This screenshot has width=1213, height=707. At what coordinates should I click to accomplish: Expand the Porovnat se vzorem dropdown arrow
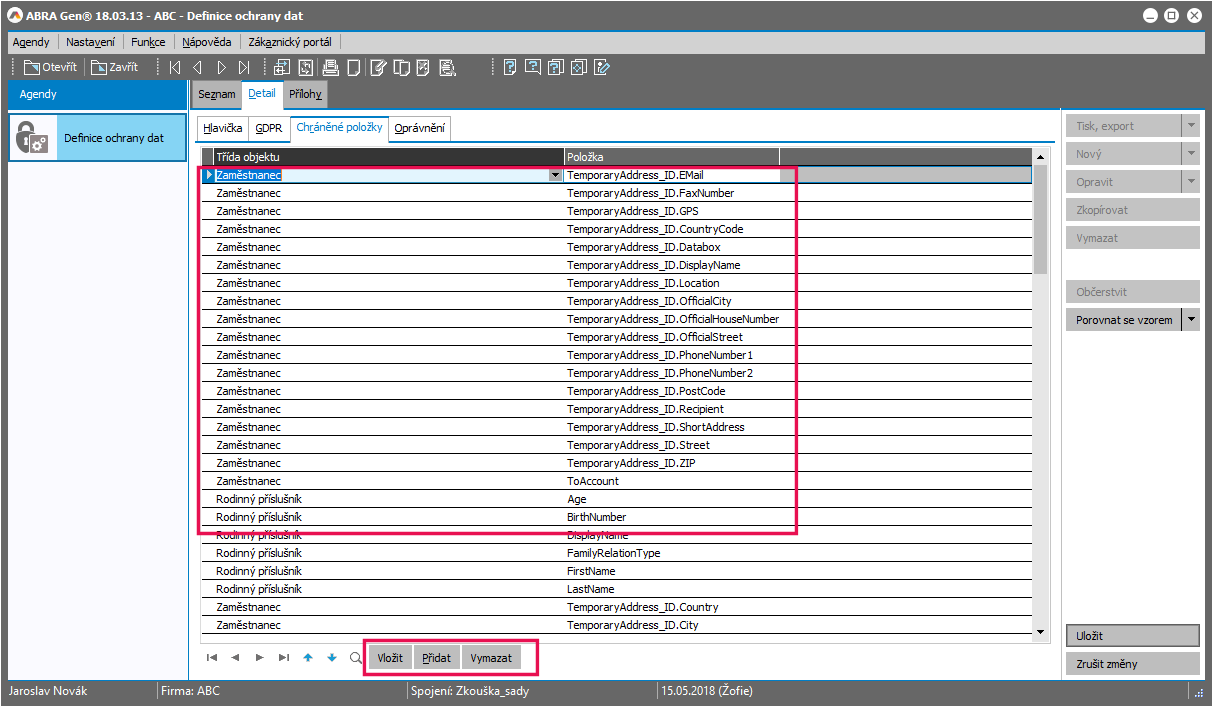pos(1190,320)
